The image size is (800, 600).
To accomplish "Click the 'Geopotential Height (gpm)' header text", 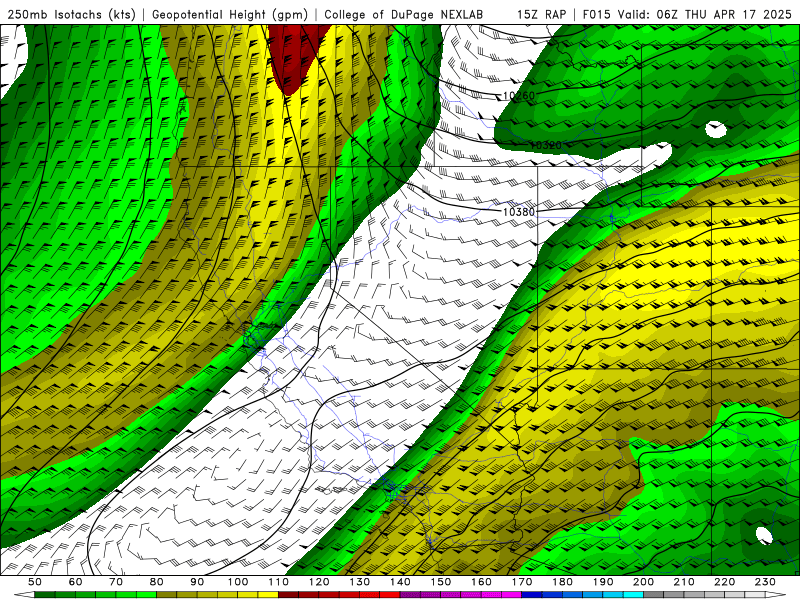I will click(230, 15).
